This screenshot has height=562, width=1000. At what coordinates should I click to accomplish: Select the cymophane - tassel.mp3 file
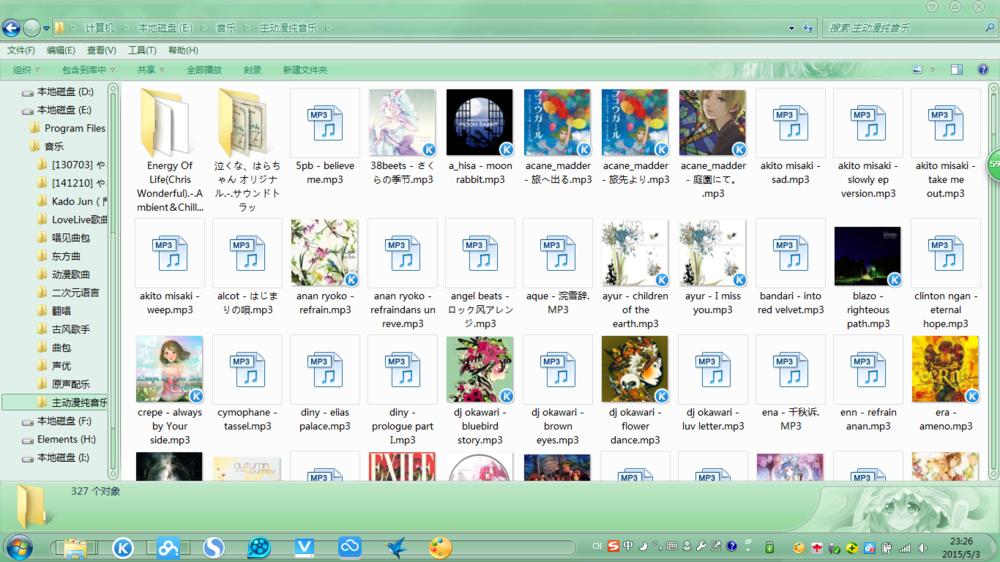coord(247,385)
